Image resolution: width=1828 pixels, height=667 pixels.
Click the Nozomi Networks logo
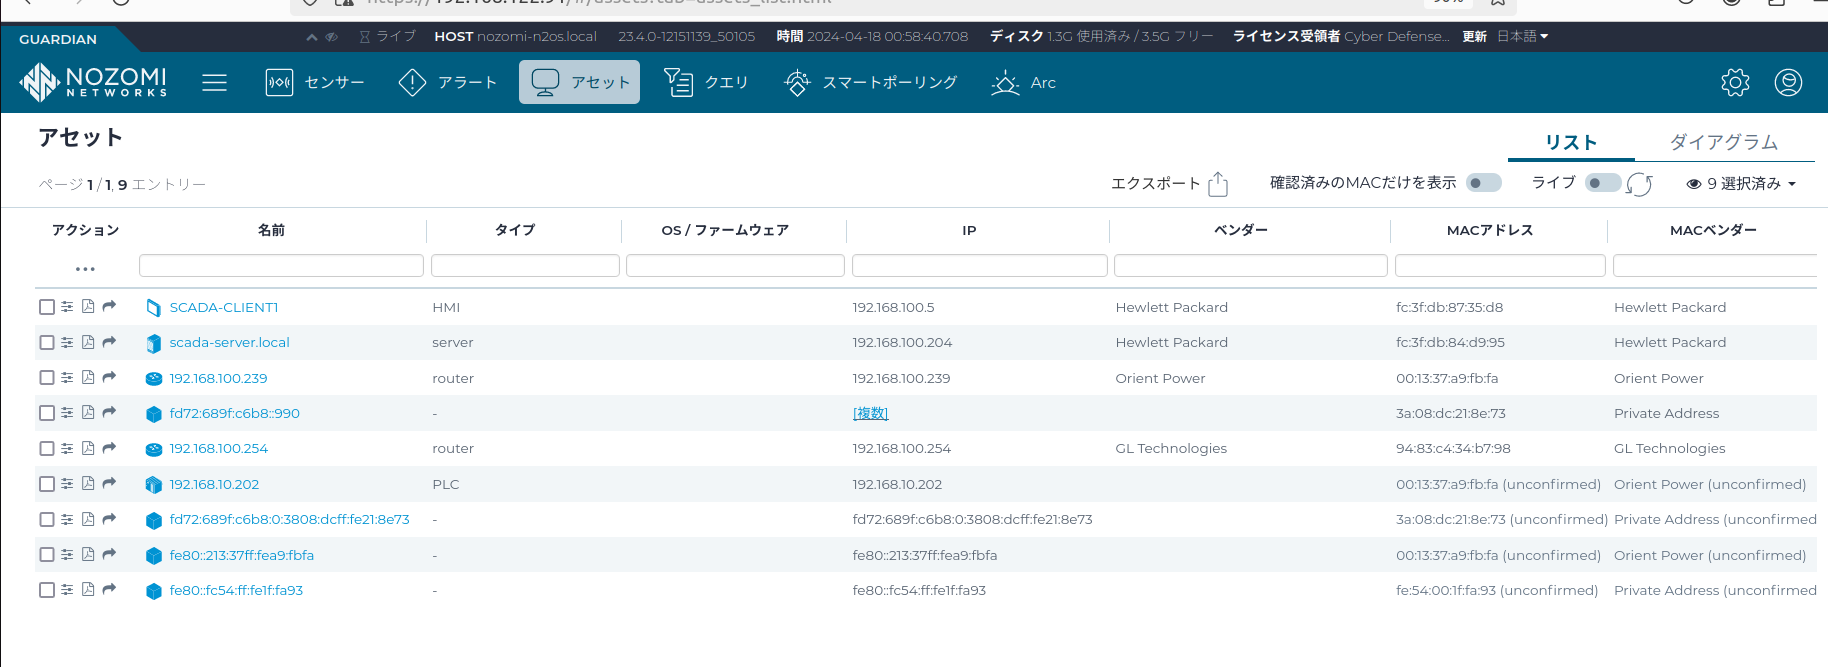(x=94, y=82)
